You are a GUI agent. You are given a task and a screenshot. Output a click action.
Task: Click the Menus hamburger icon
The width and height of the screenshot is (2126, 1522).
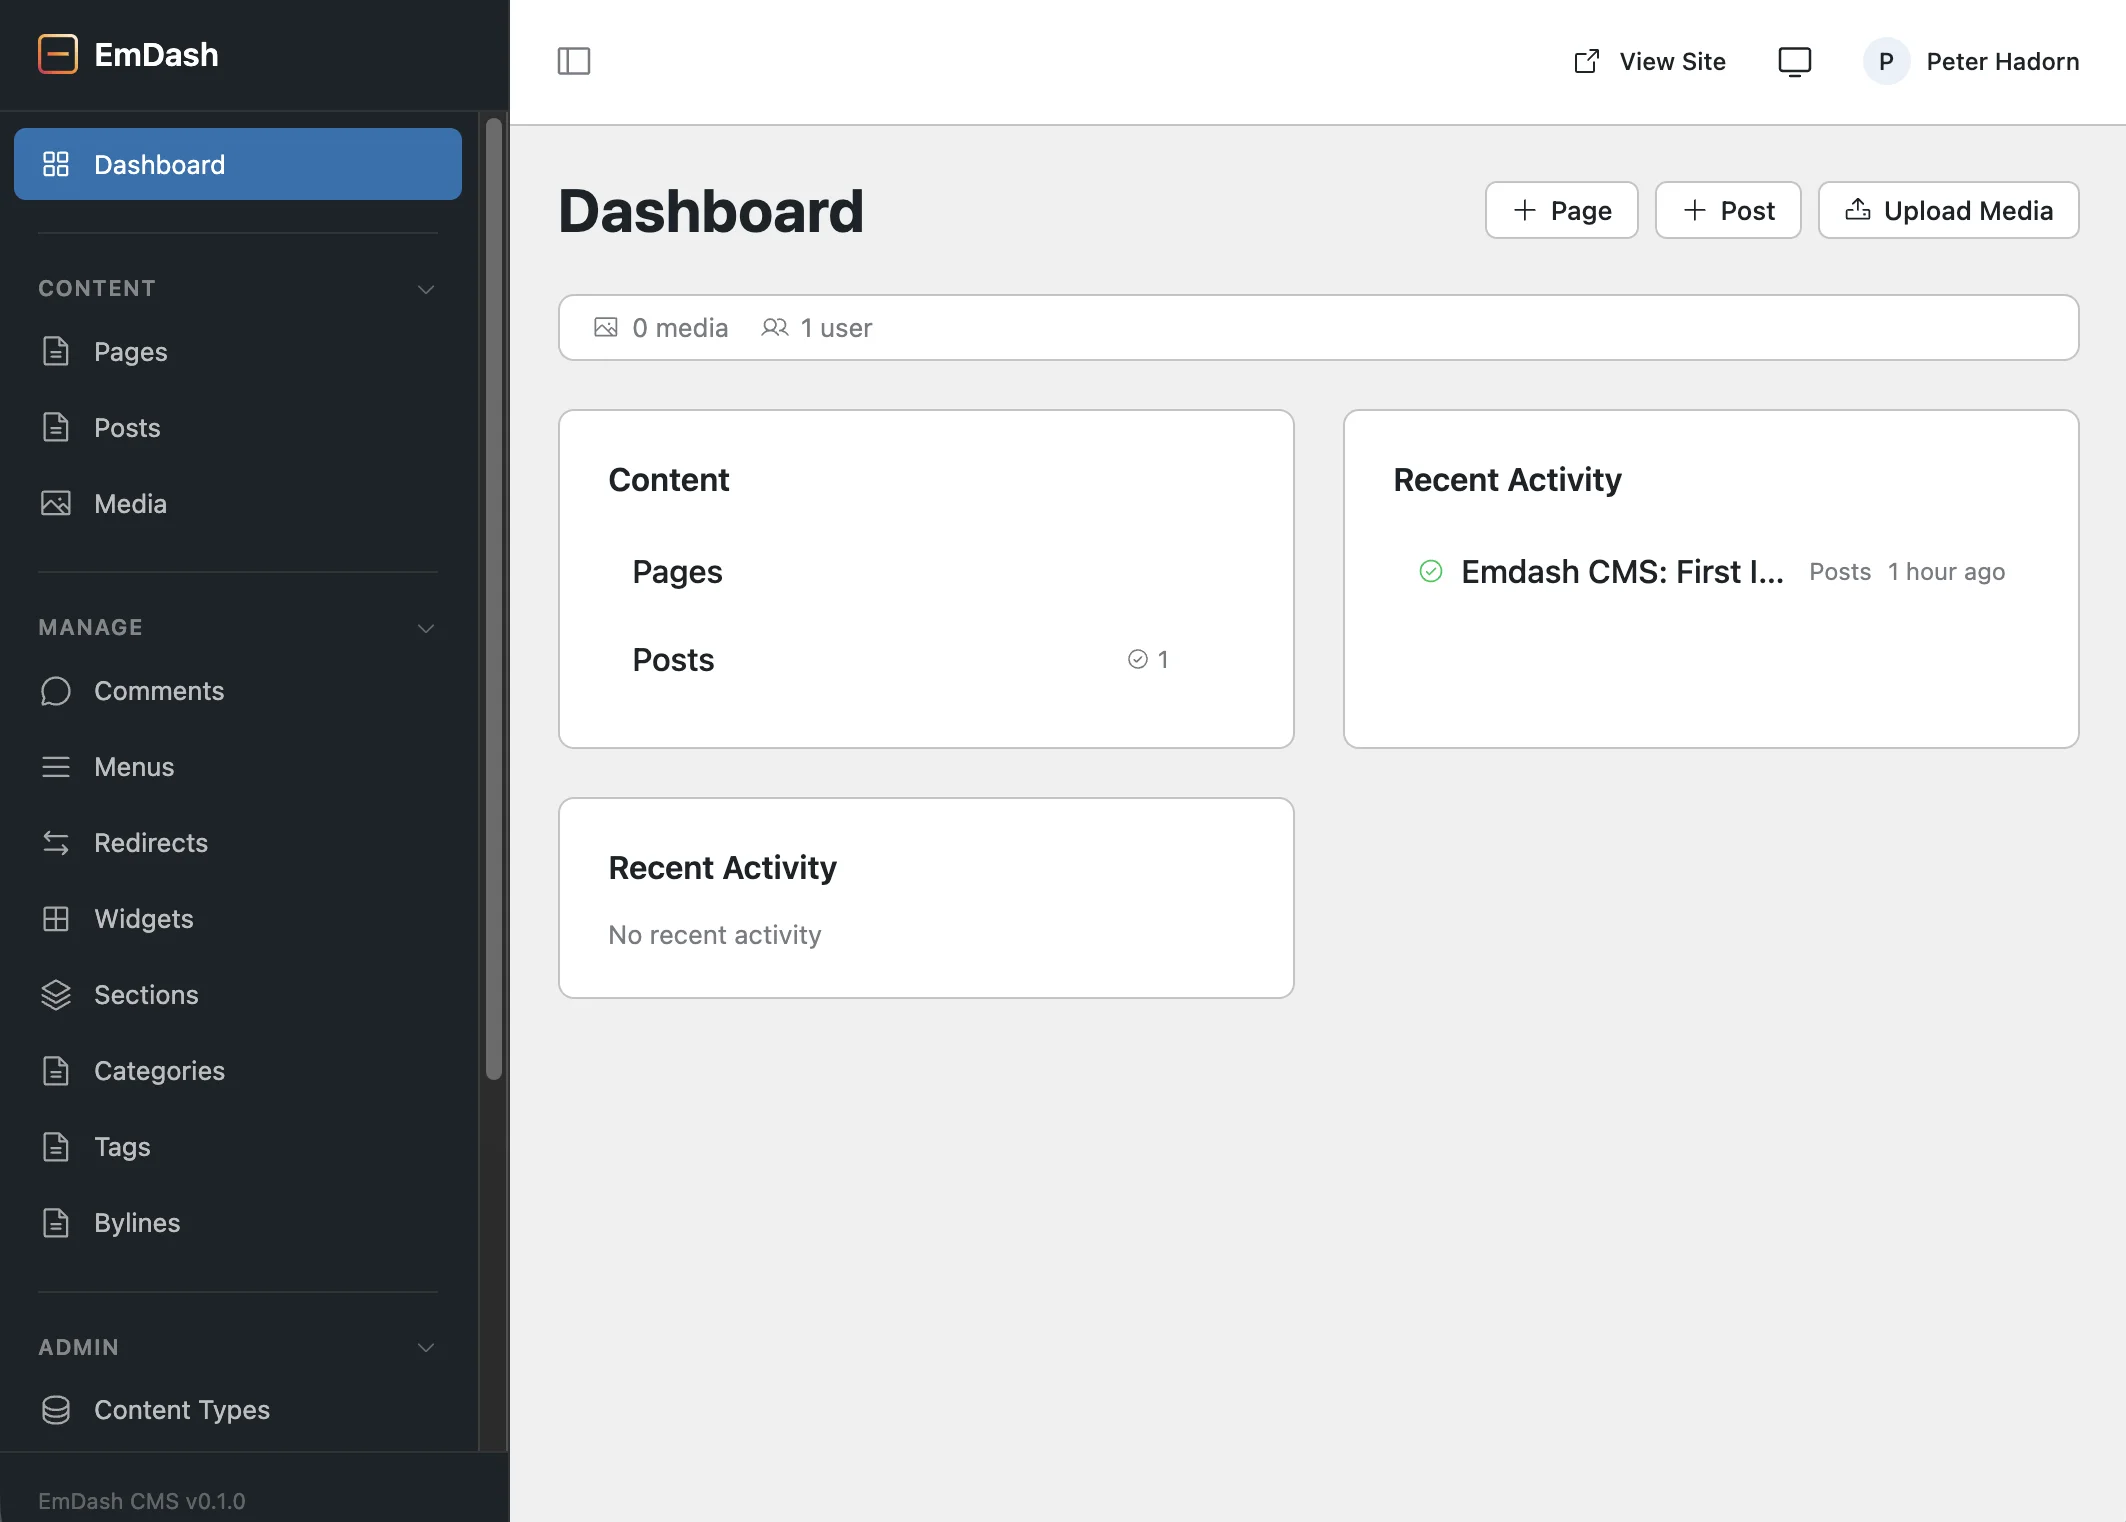[56, 767]
